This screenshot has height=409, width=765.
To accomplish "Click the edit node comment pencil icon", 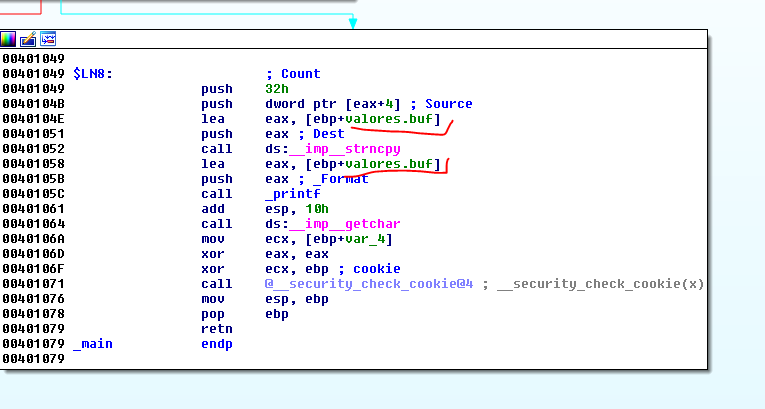I will (x=28, y=39).
